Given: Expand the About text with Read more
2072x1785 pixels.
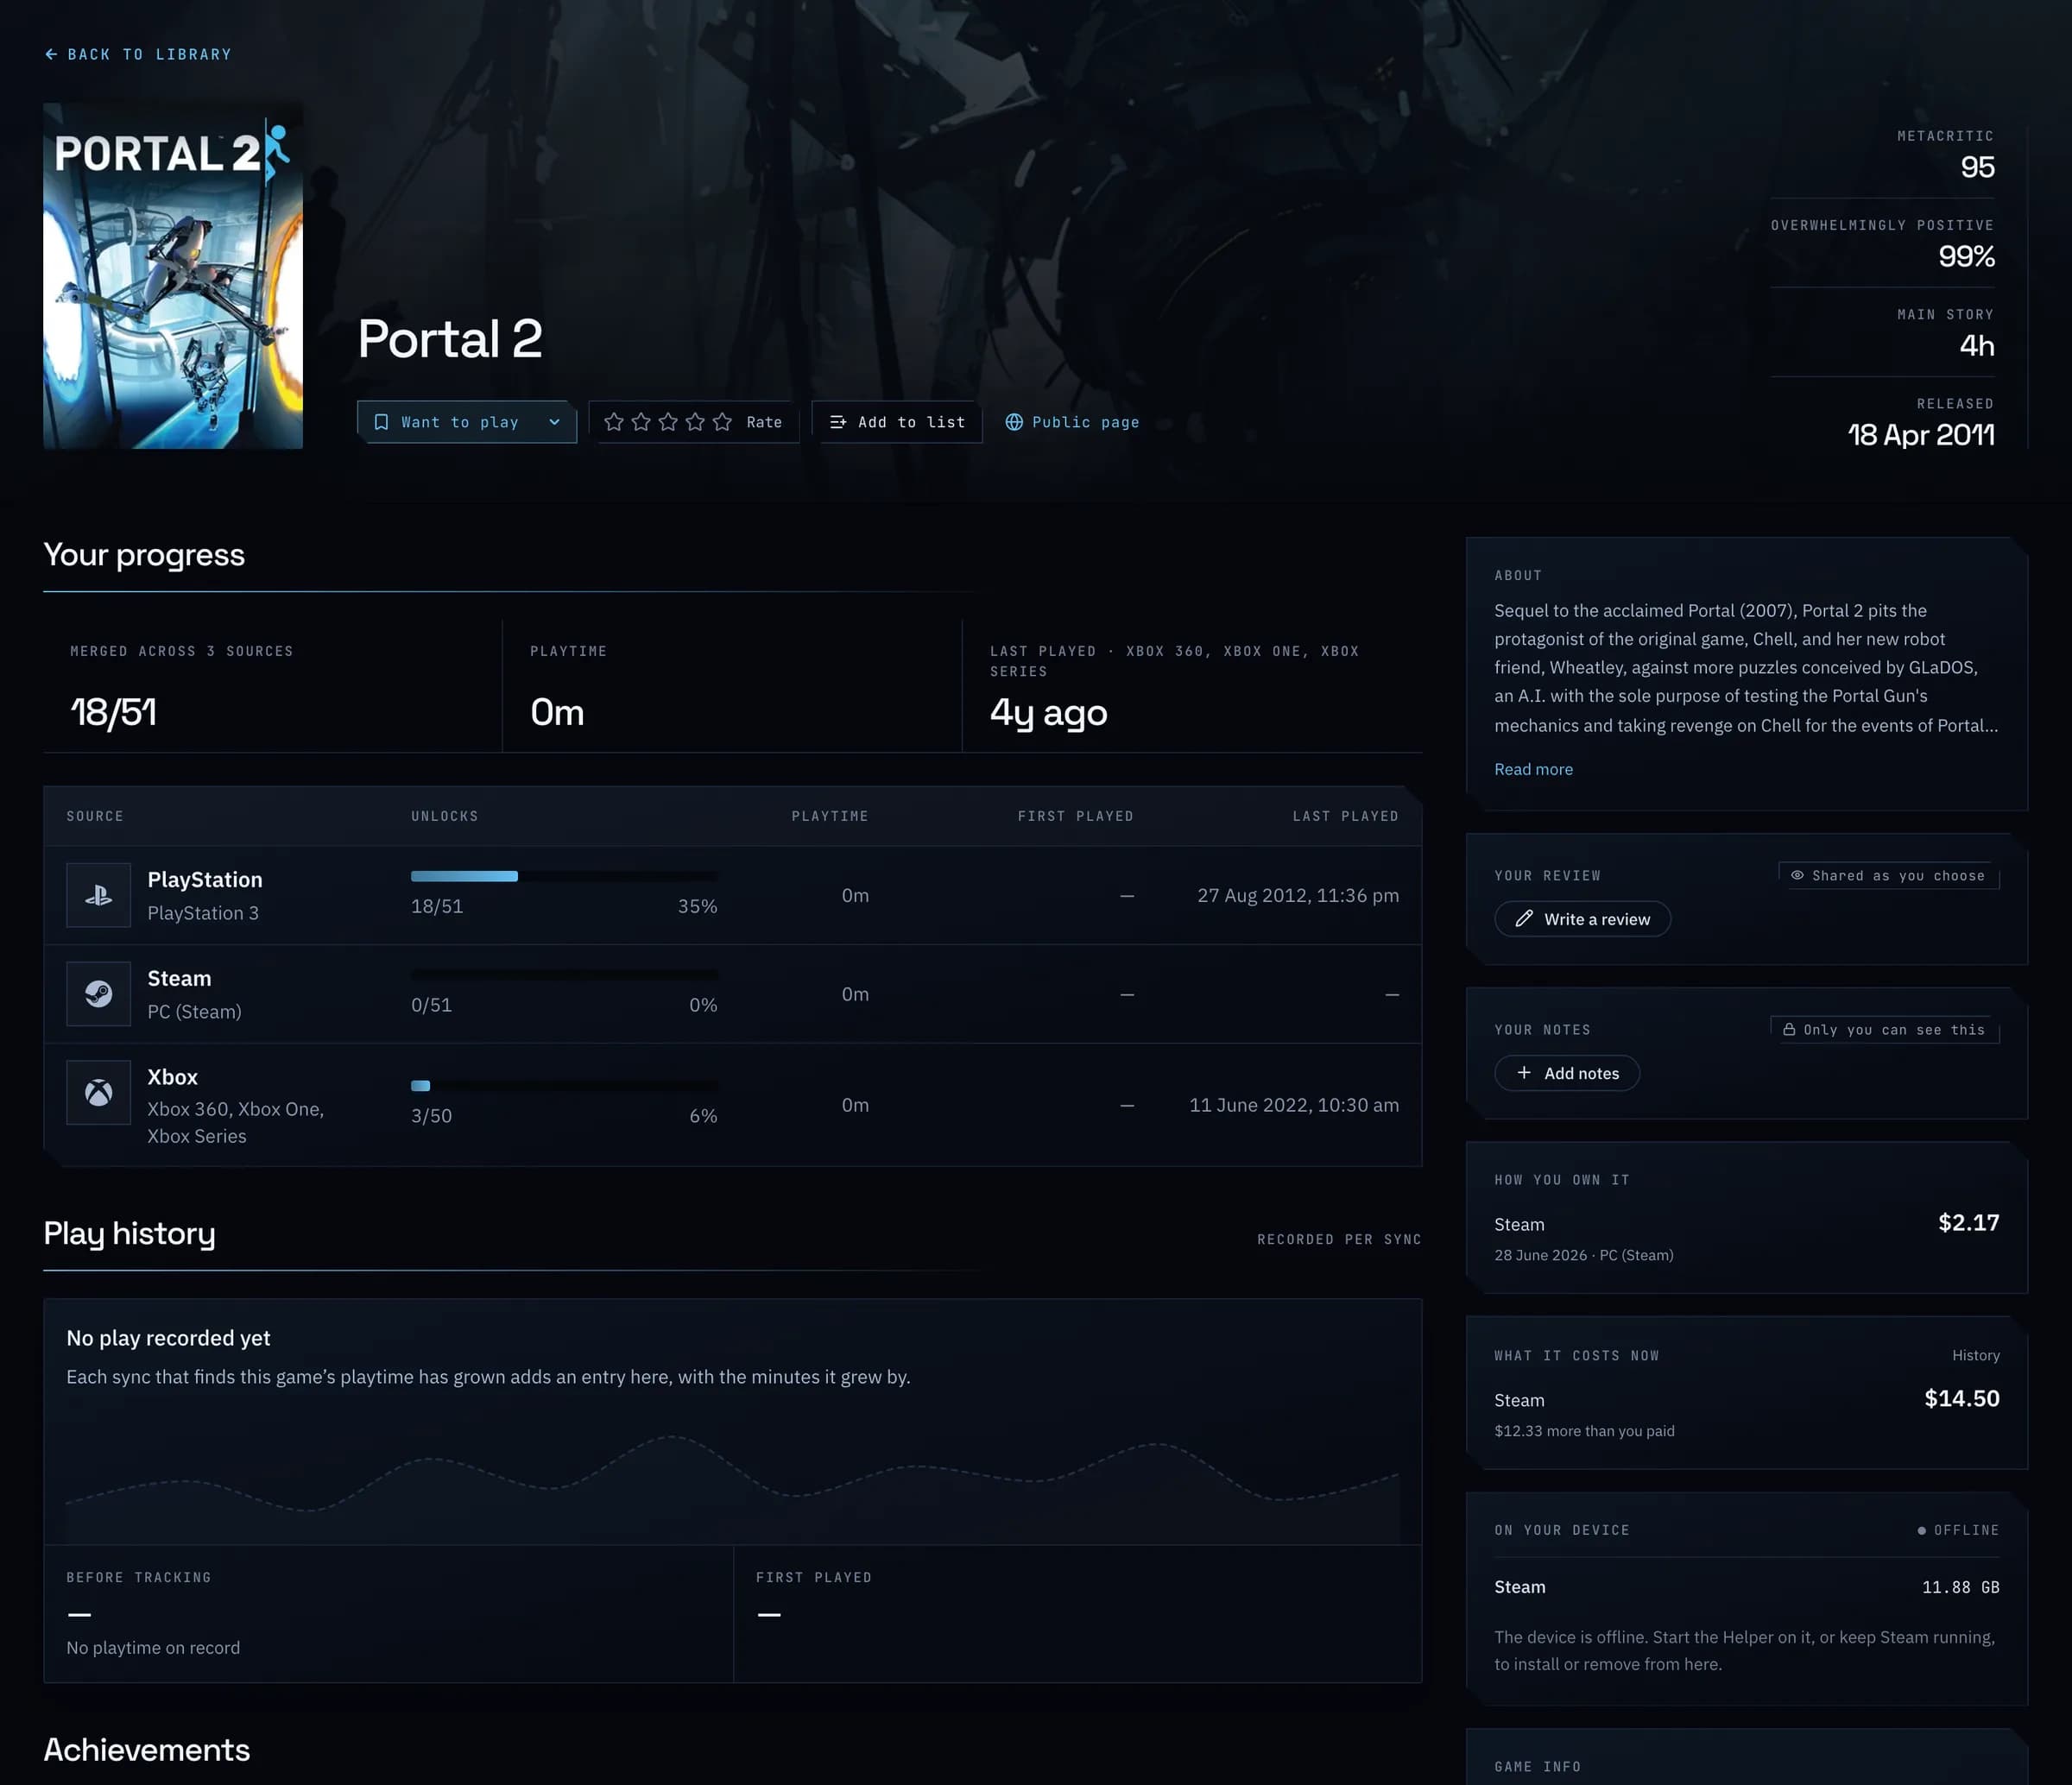Looking at the screenshot, I should 1533,769.
